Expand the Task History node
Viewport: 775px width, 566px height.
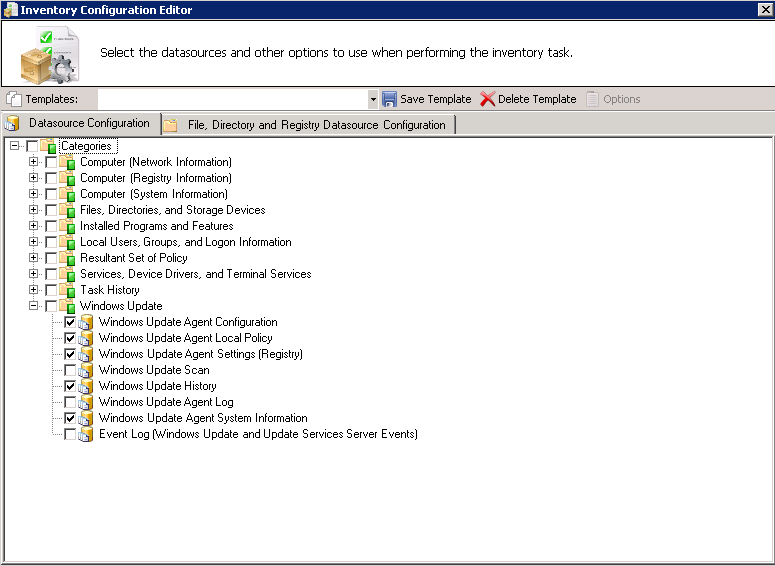tap(33, 290)
